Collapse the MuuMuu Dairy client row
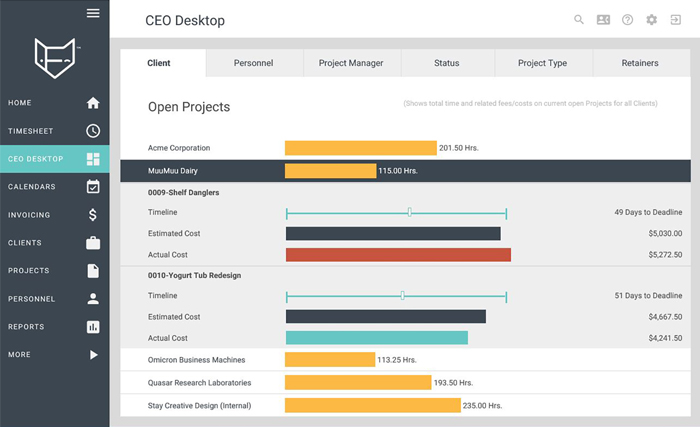Viewport: 700px width, 427px height. point(170,171)
